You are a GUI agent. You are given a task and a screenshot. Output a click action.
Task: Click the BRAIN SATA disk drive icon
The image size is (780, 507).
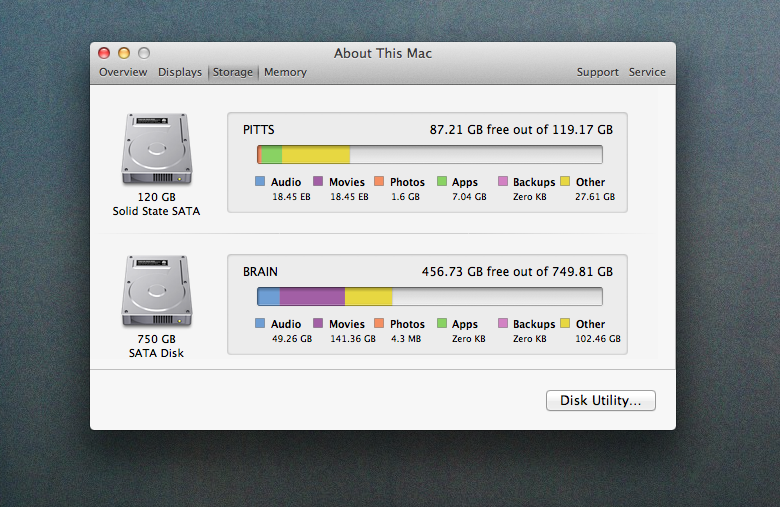157,291
